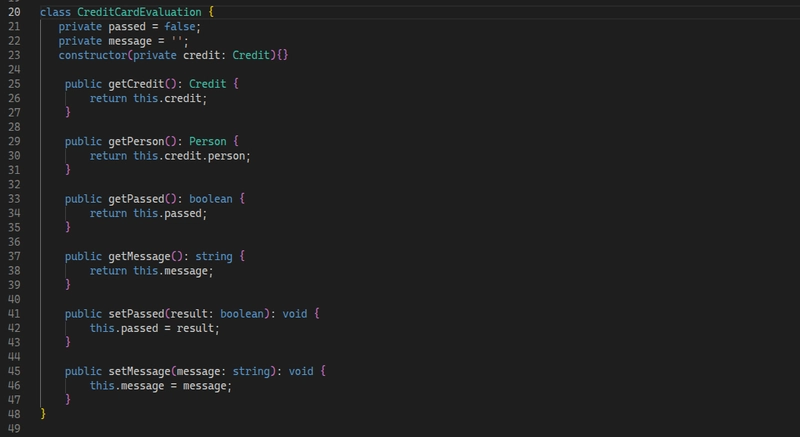Select the CreditCardEvaluation class name

point(139,12)
